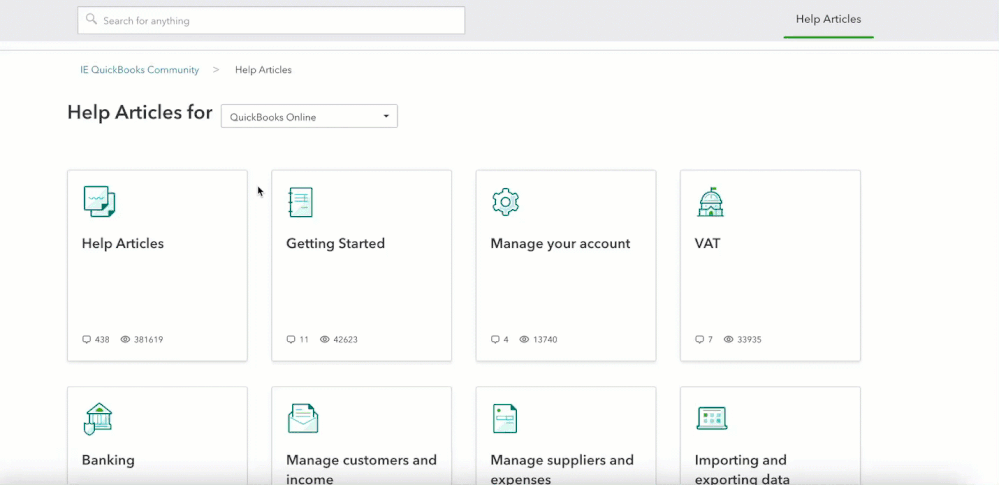Open the Getting Started card title

coord(335,243)
